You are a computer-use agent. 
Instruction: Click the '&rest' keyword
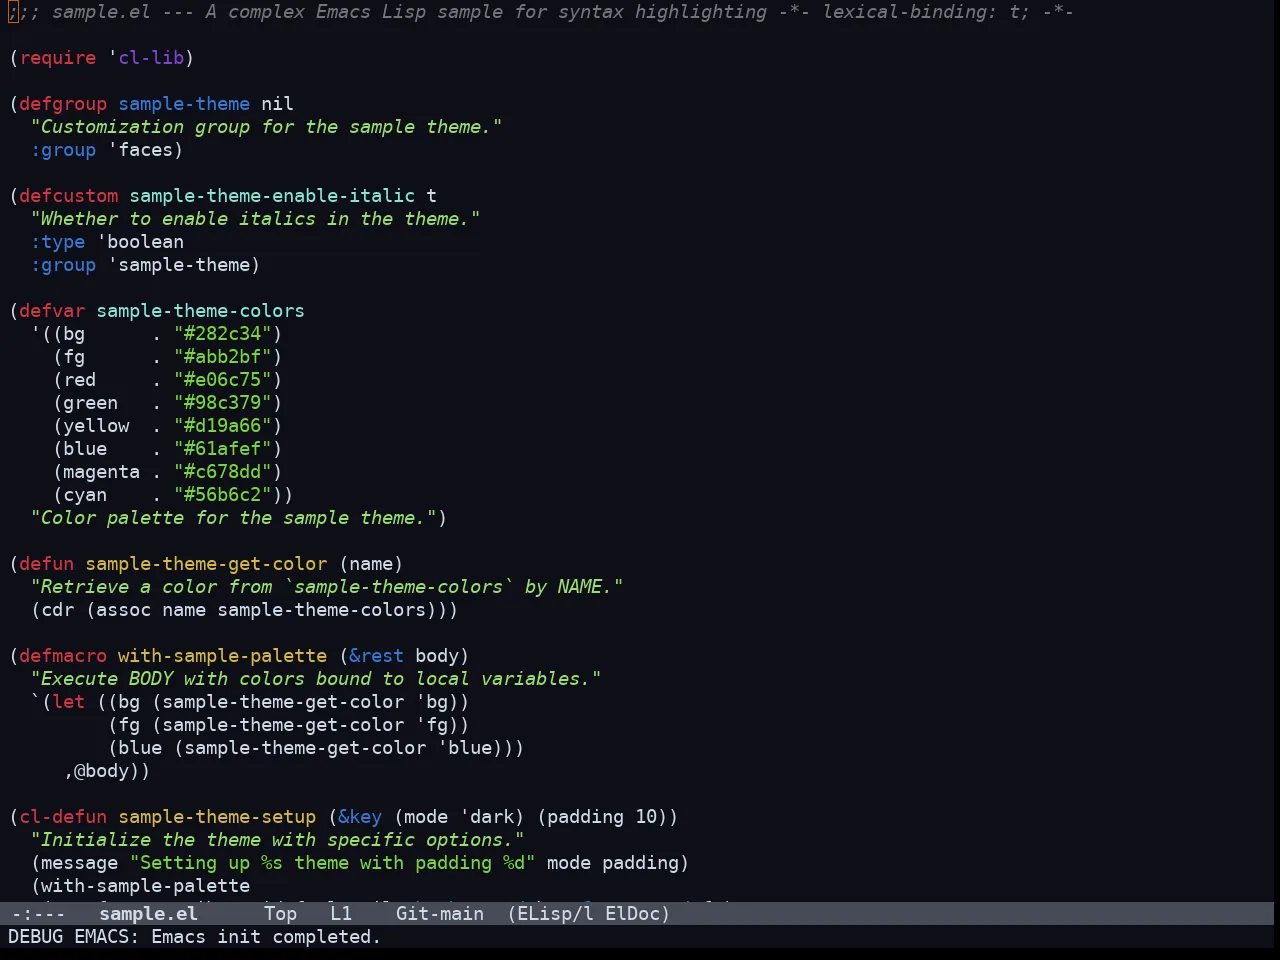pos(376,656)
